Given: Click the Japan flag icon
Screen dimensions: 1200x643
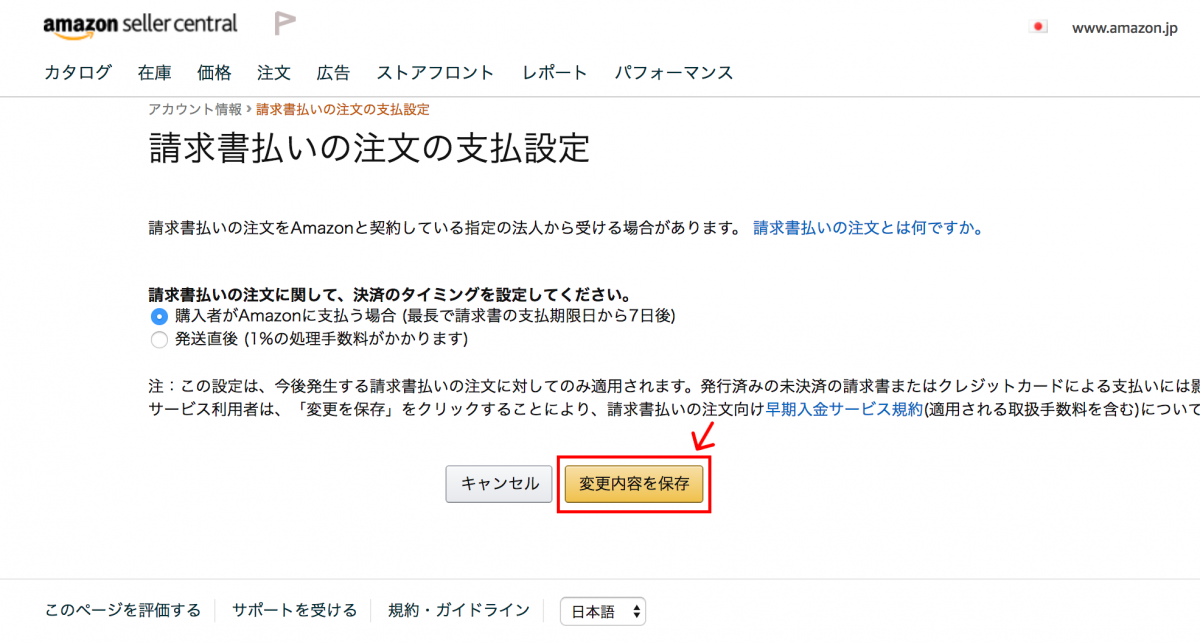Looking at the screenshot, I should tap(1038, 27).
